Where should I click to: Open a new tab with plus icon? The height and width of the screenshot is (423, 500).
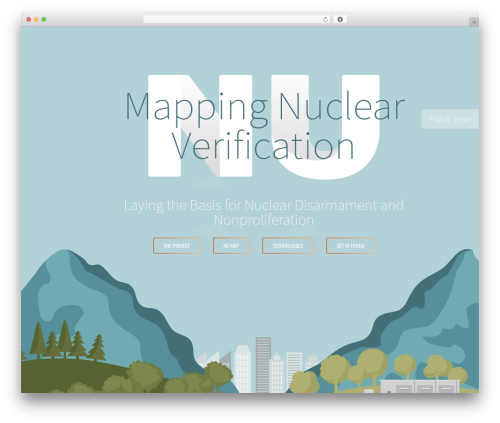pos(474,22)
